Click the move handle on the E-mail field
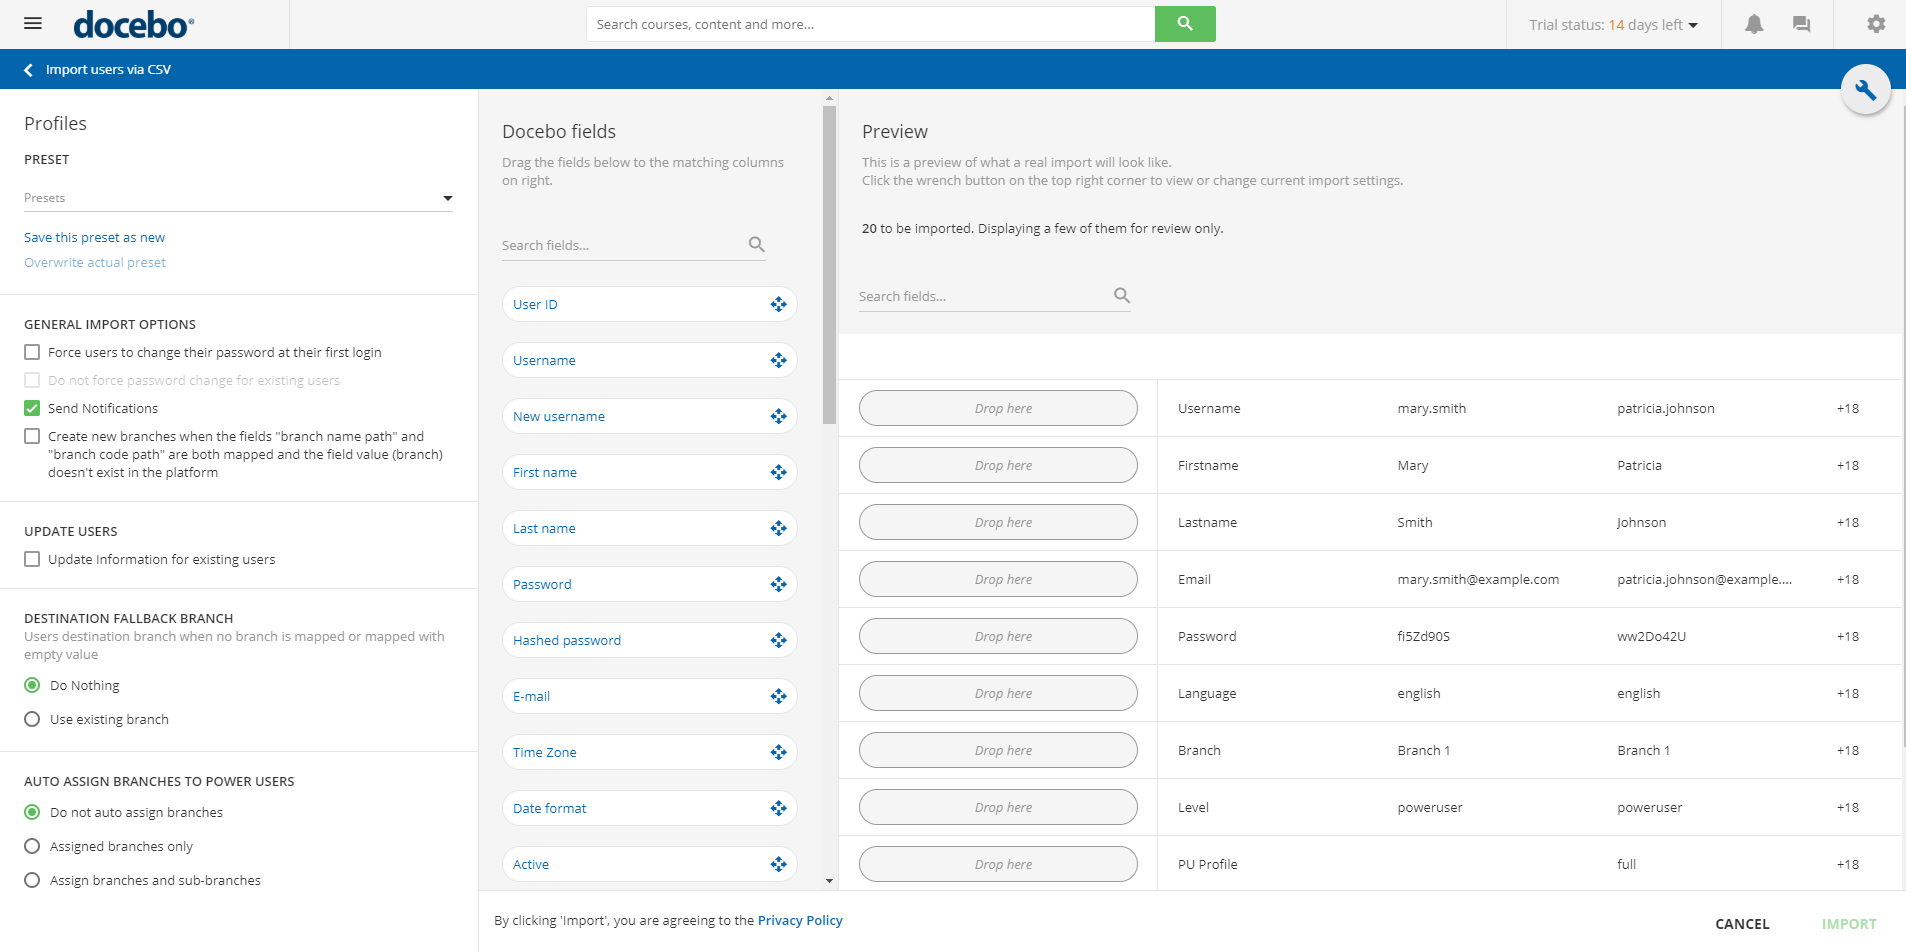The image size is (1906, 952). (x=778, y=696)
